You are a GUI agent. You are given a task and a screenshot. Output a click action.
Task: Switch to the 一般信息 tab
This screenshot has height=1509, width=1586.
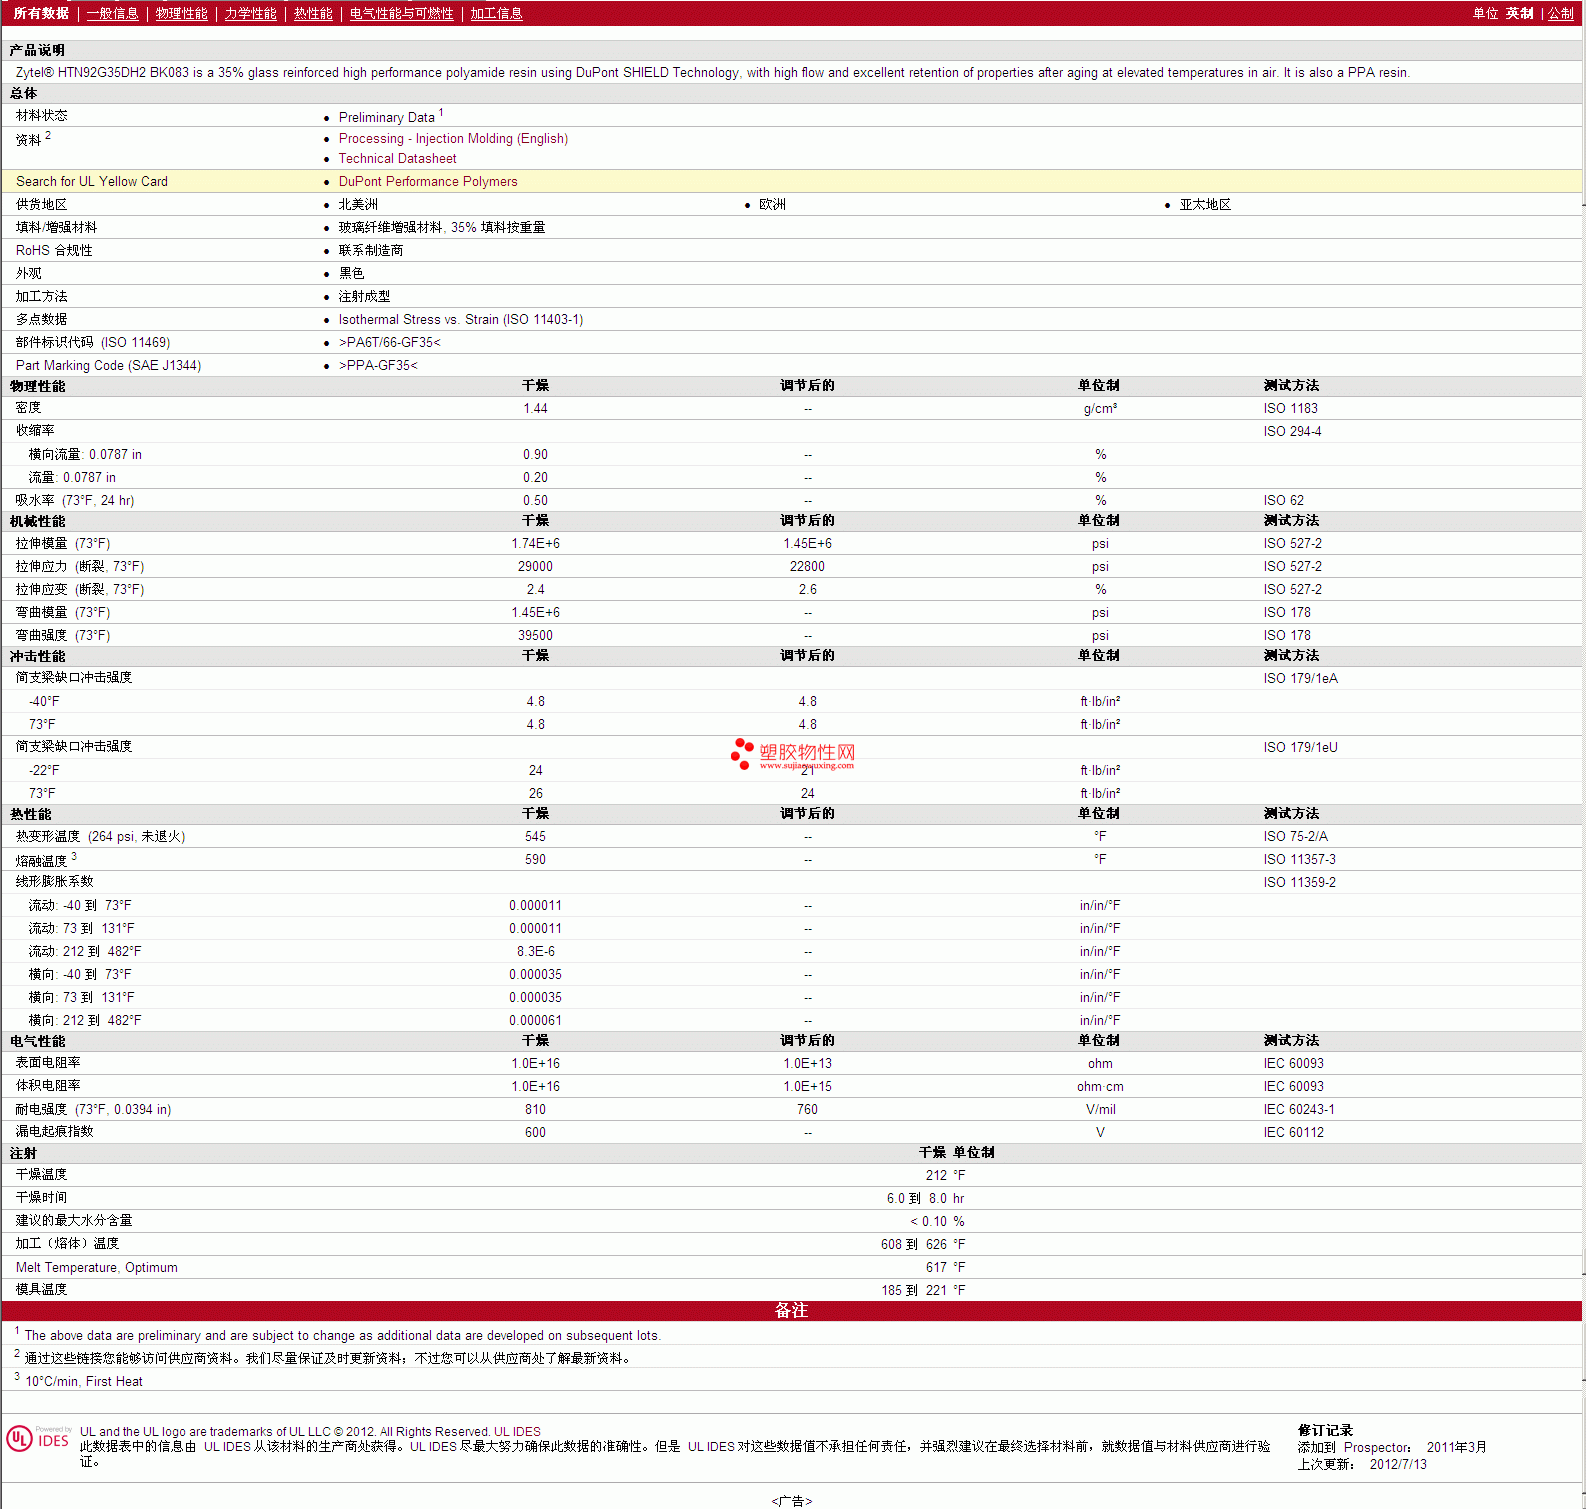pos(113,13)
